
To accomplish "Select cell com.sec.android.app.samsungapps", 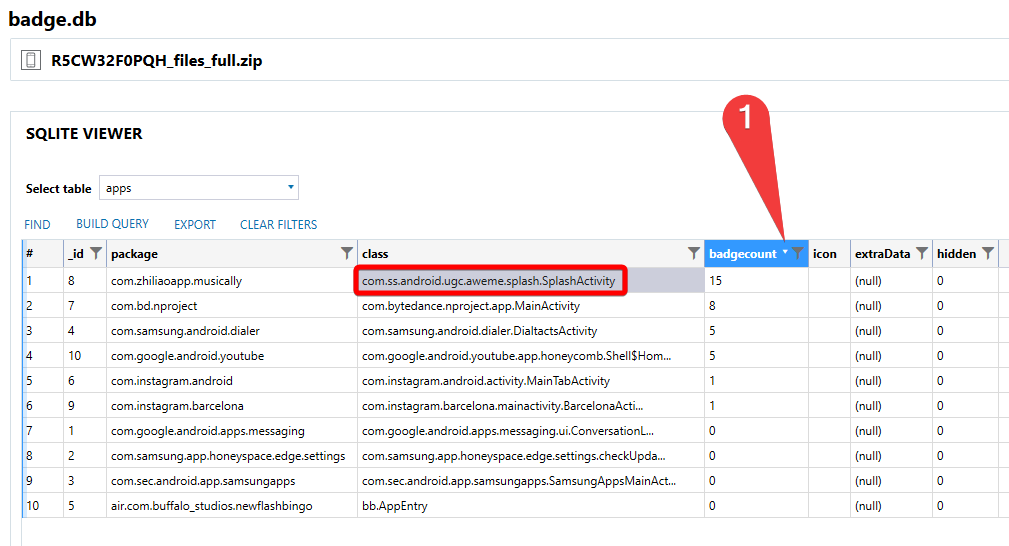I will 232,481.
